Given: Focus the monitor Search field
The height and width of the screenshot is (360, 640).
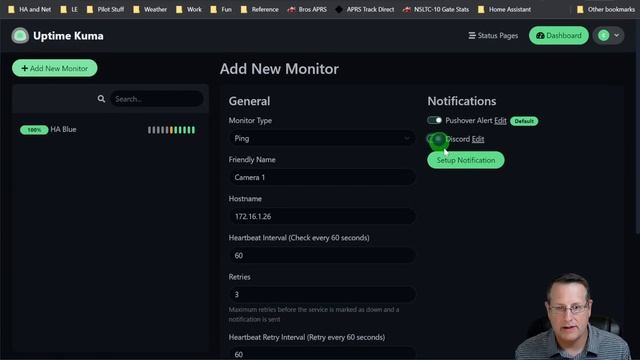Looking at the screenshot, I should coord(157,99).
